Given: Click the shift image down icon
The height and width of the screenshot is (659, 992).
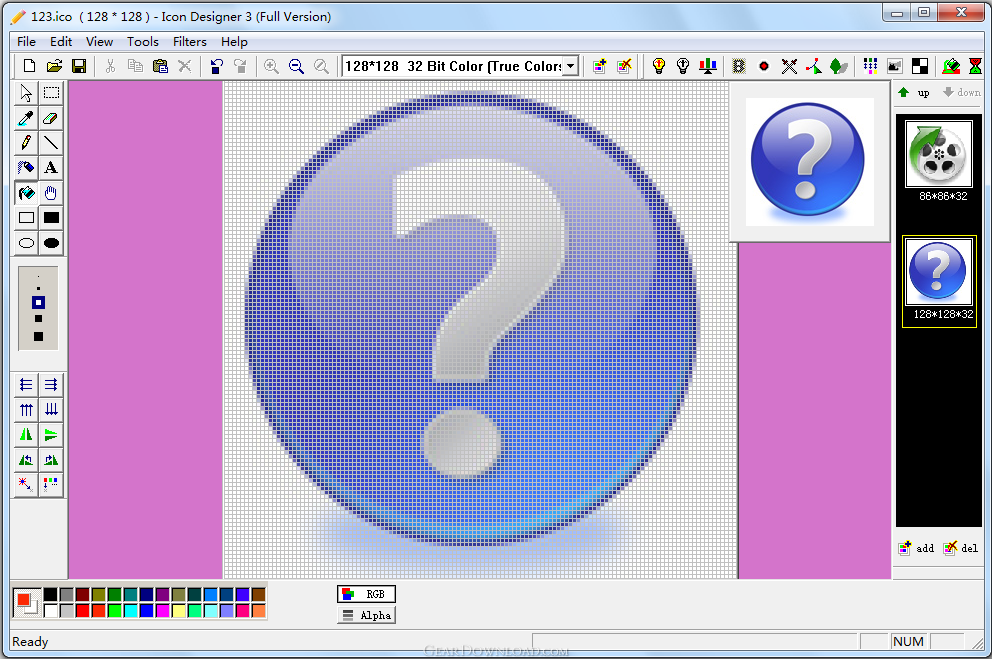Looking at the screenshot, I should pos(51,410).
